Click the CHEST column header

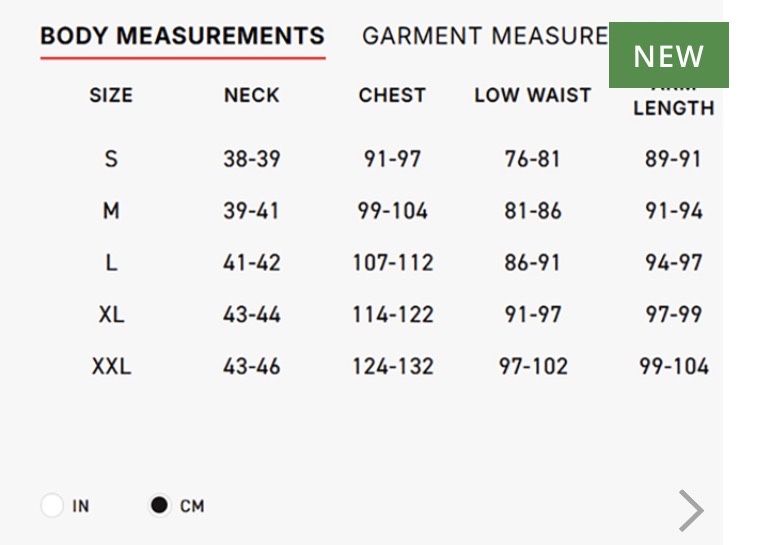click(x=392, y=96)
